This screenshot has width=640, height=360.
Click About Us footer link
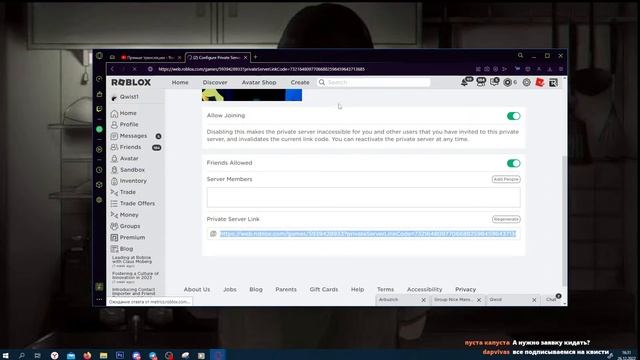click(x=197, y=289)
